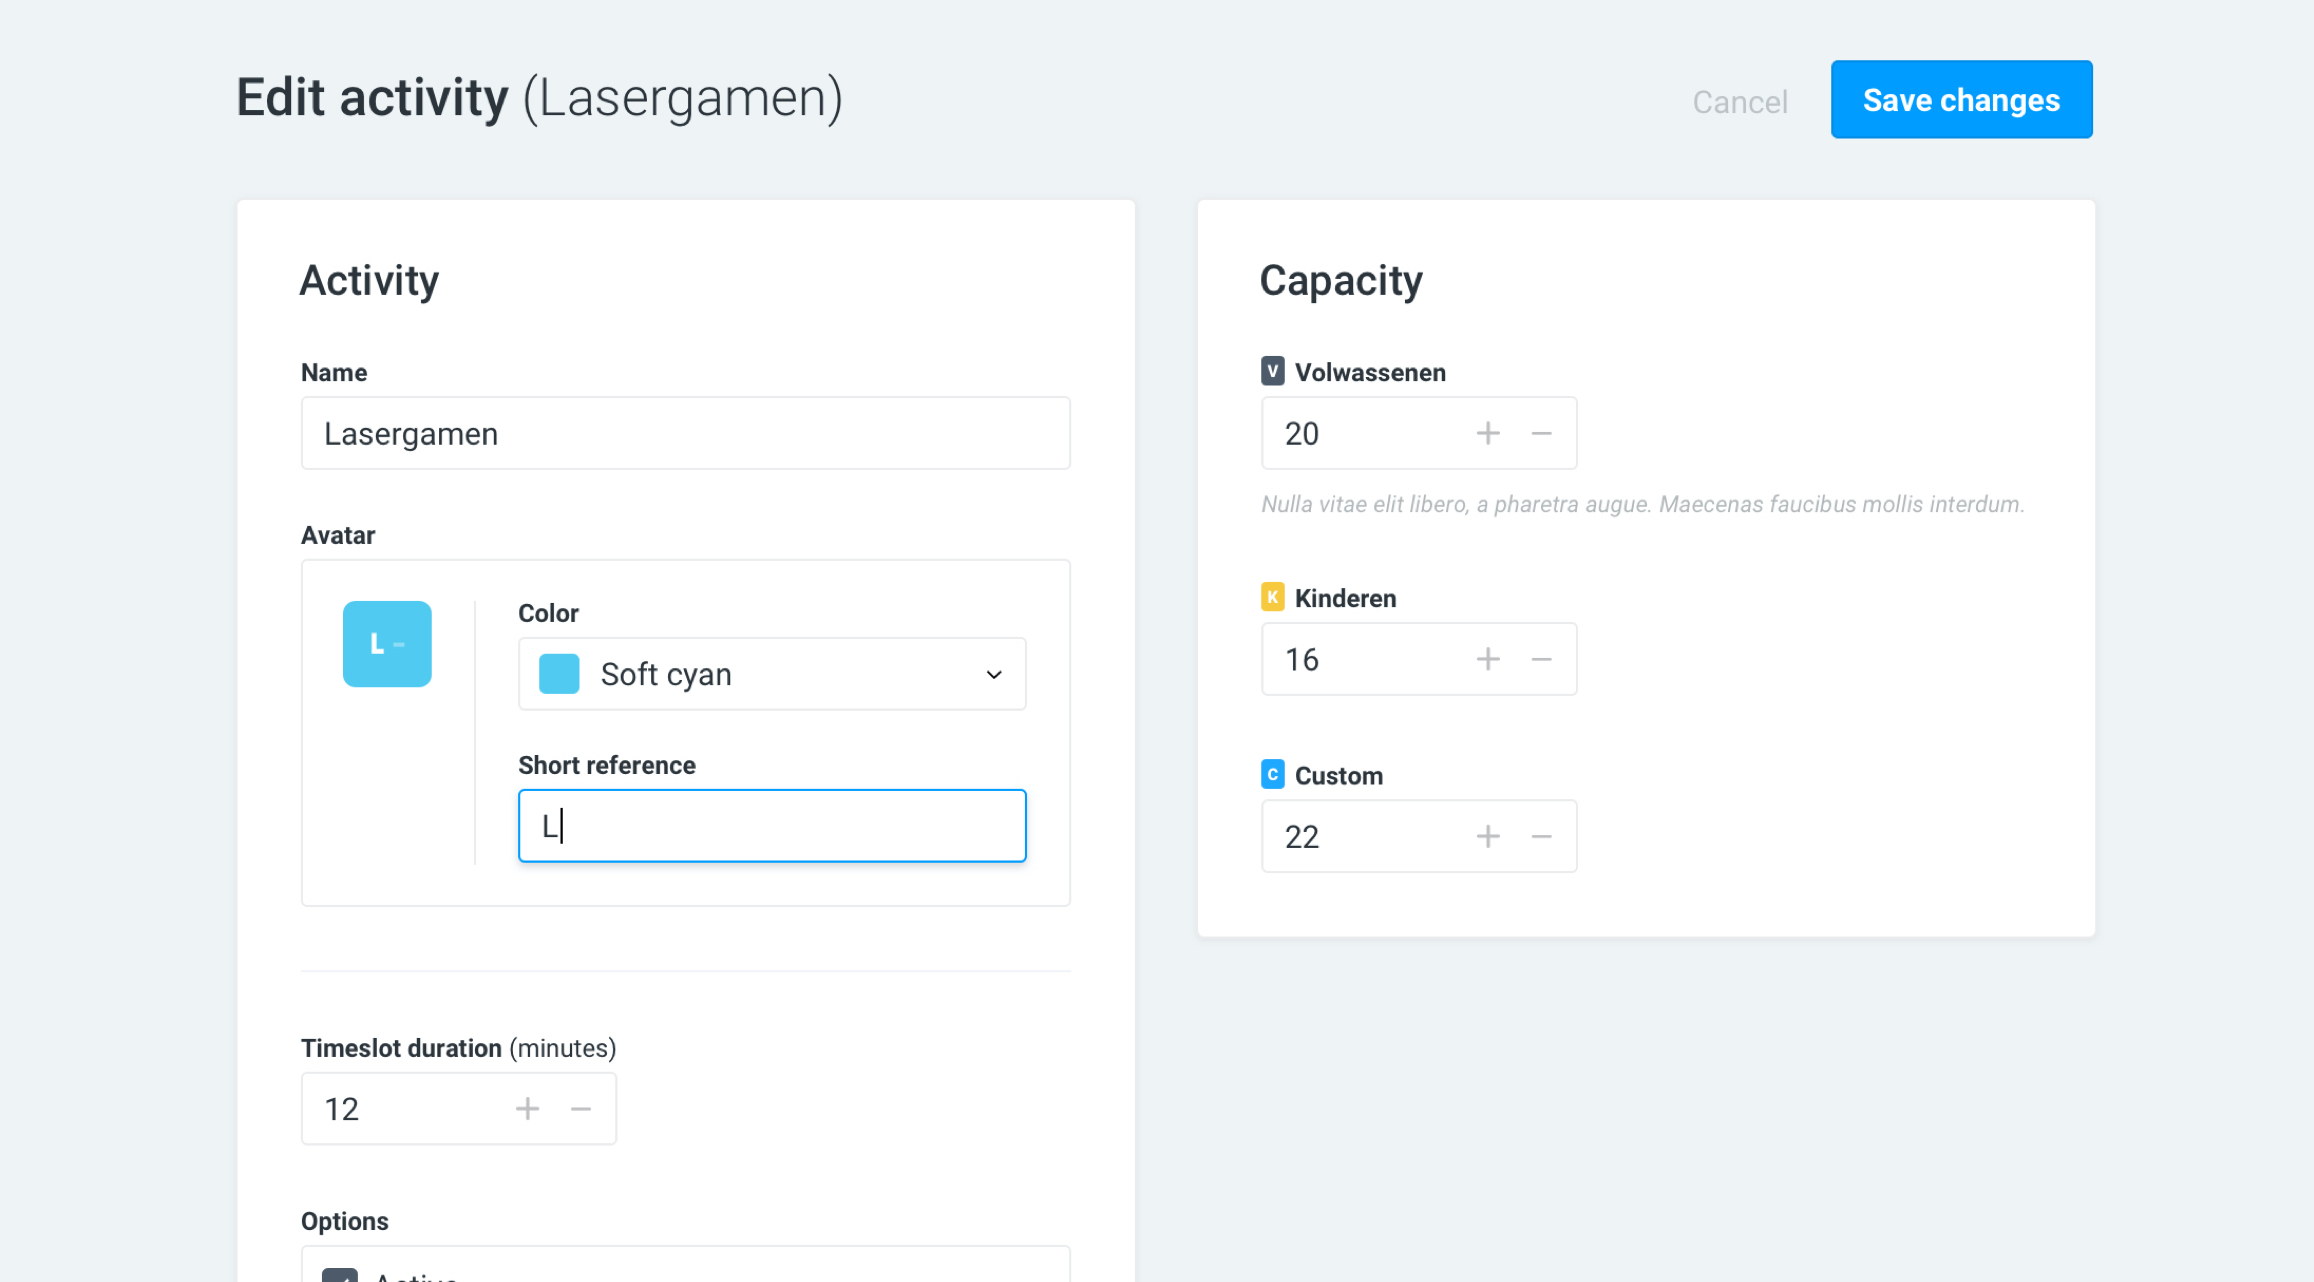Focus the Name input with Lasergamen
Image resolution: width=2314 pixels, height=1282 pixels.
(685, 433)
